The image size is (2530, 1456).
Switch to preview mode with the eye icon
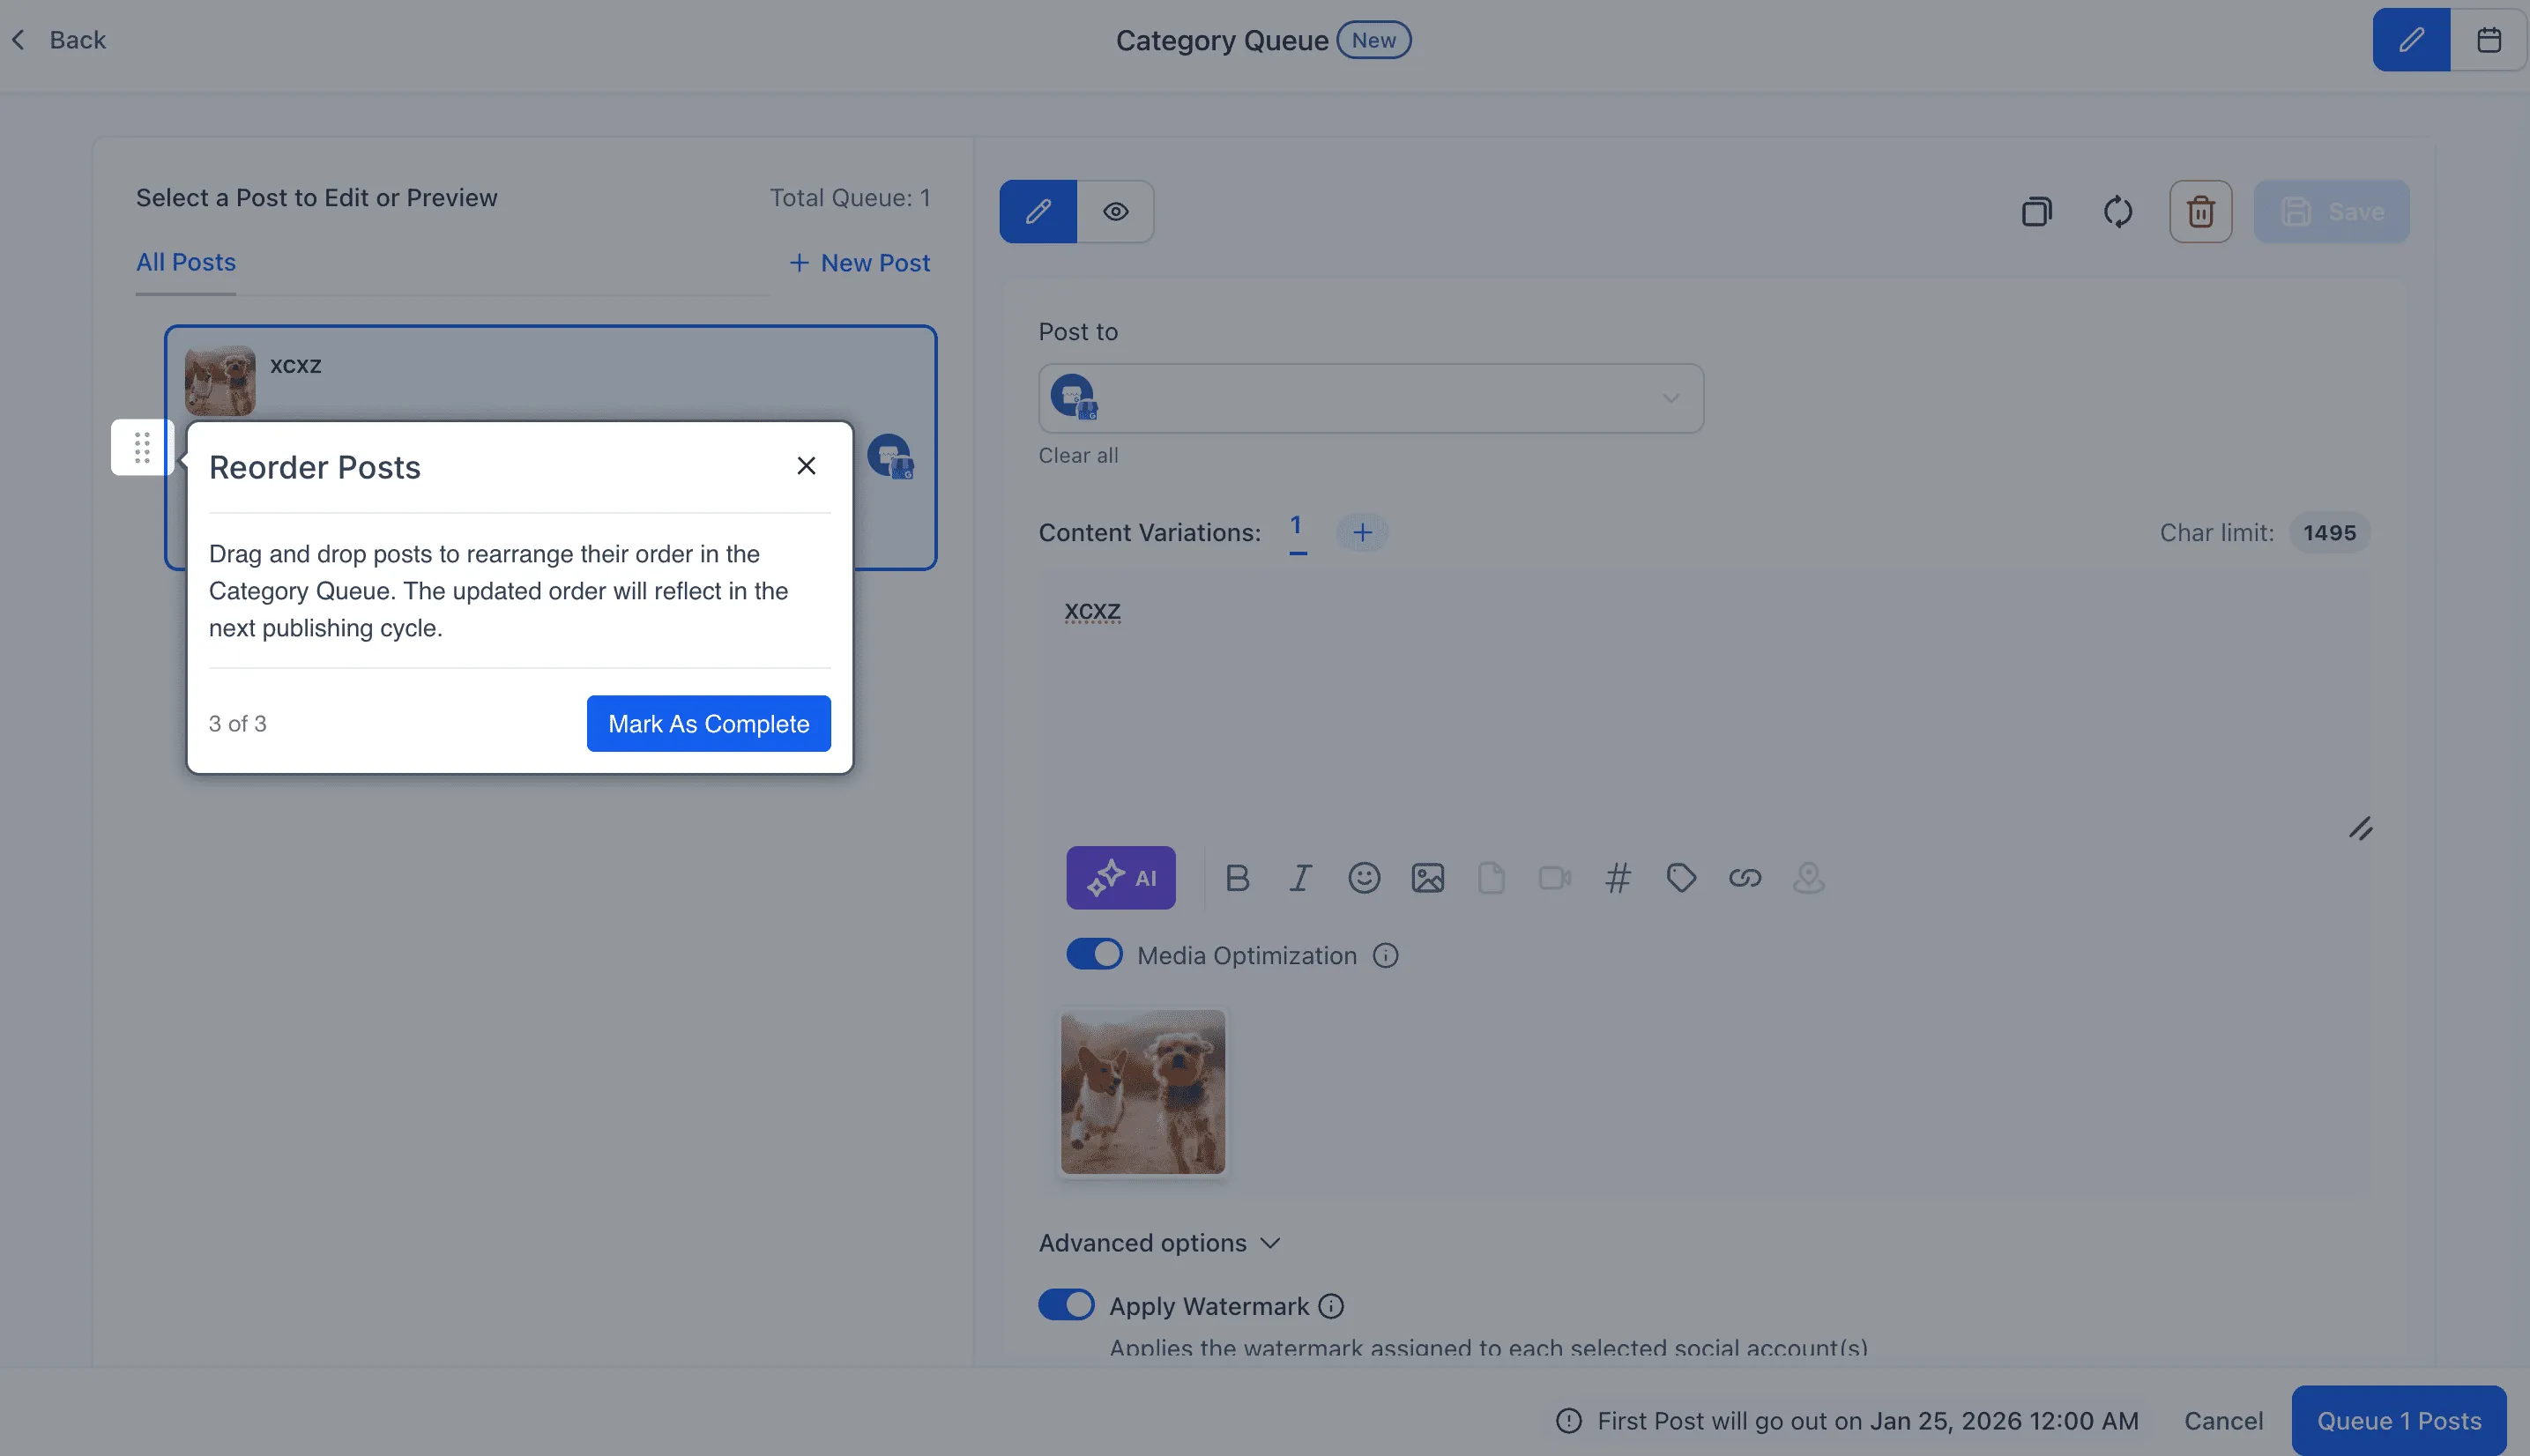1116,211
